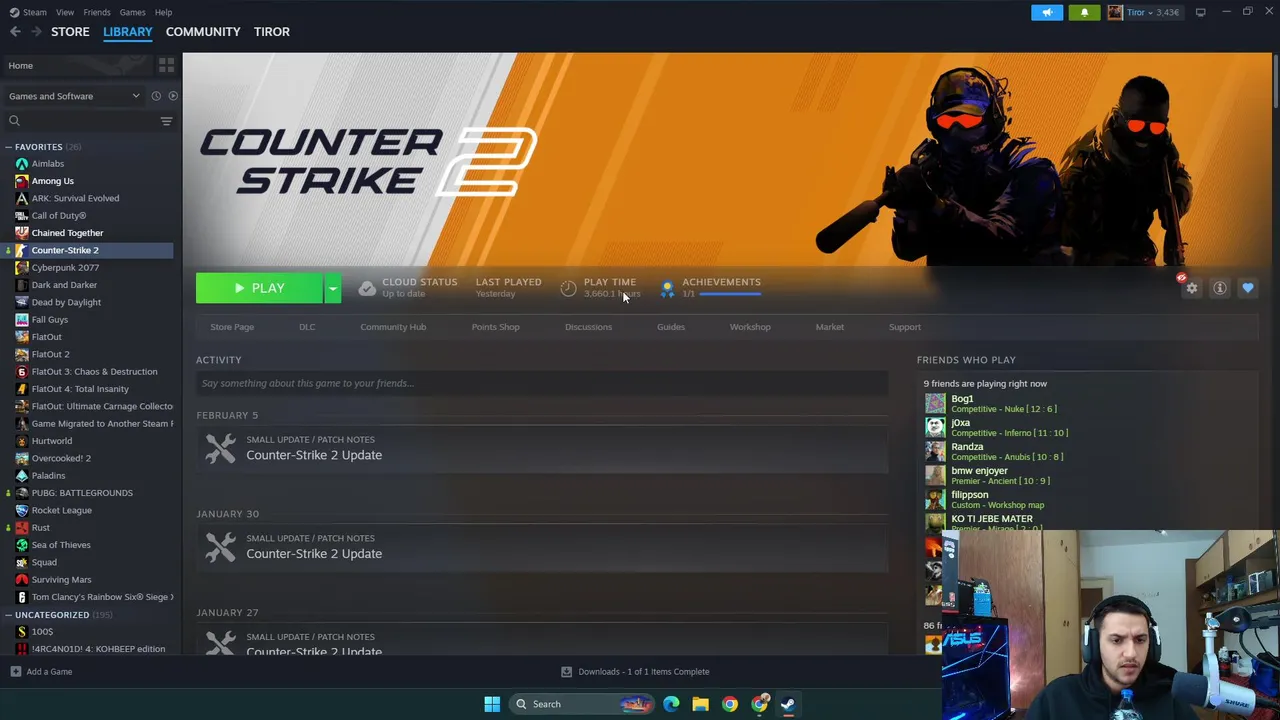
Task: Open the Community Hub link
Action: click(393, 327)
